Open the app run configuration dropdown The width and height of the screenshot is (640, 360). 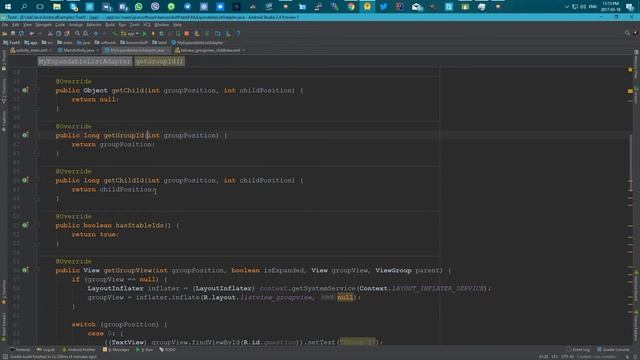[x=130, y=33]
